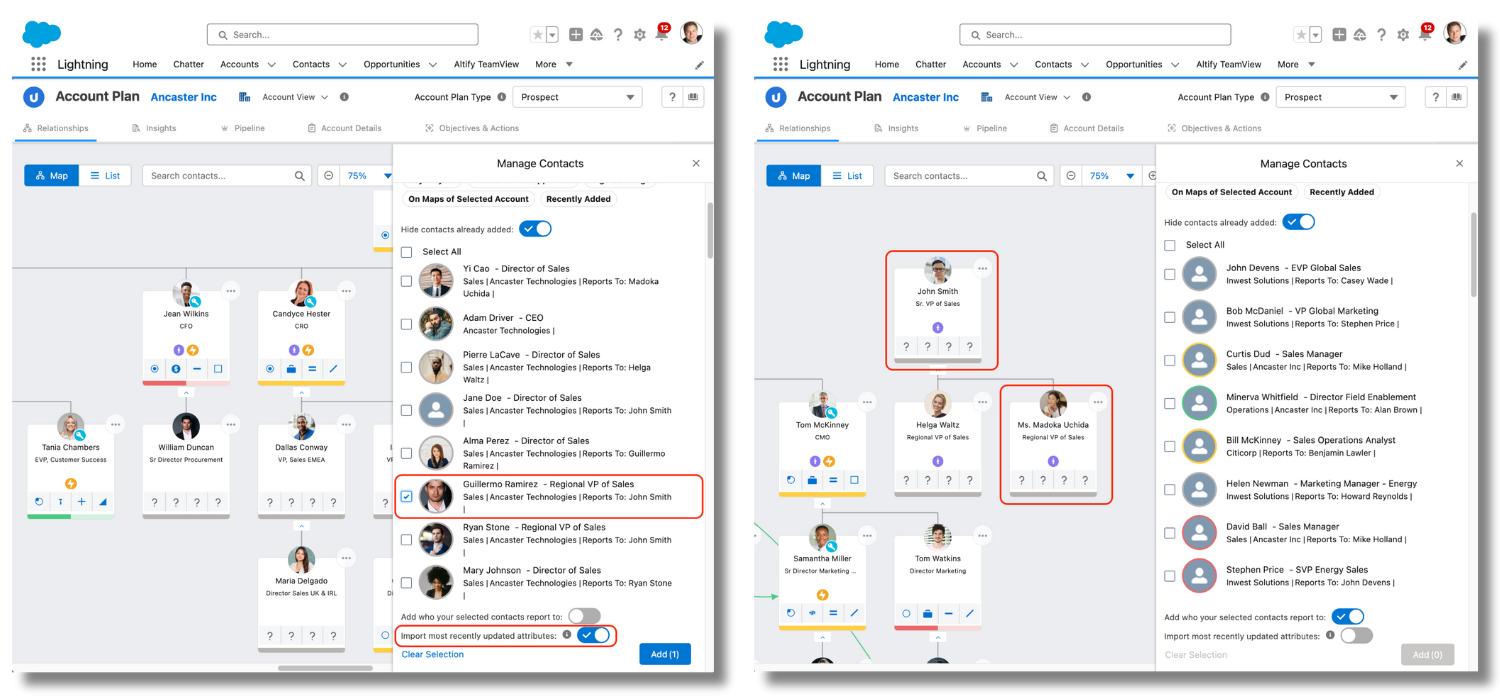The image size is (1500, 700).
Task: Uncheck the Guillermo Ramirez checkbox
Action: [407, 496]
